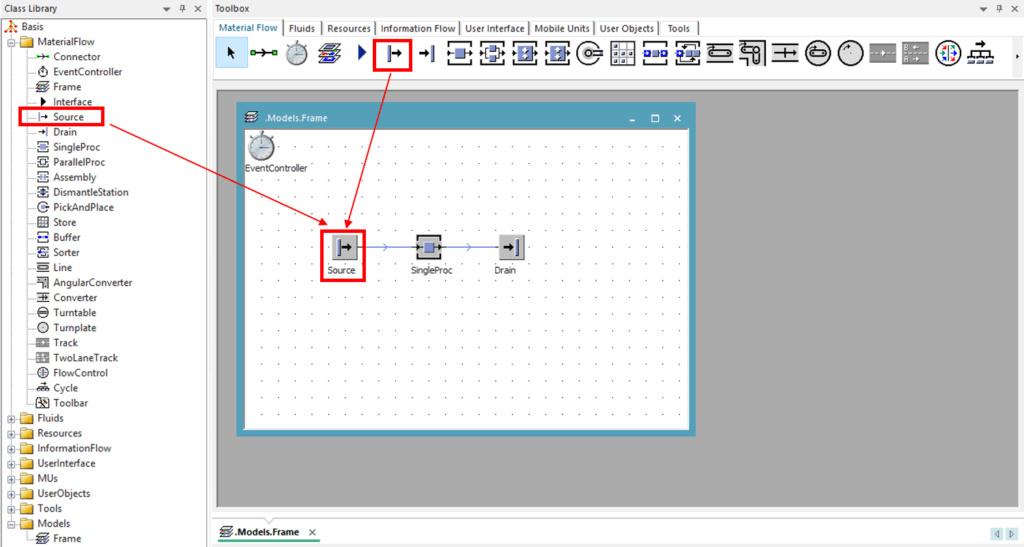Viewport: 1024px width, 547px height.
Task: Expand the InformationFlow folder in the Class Library
Action: 11,448
